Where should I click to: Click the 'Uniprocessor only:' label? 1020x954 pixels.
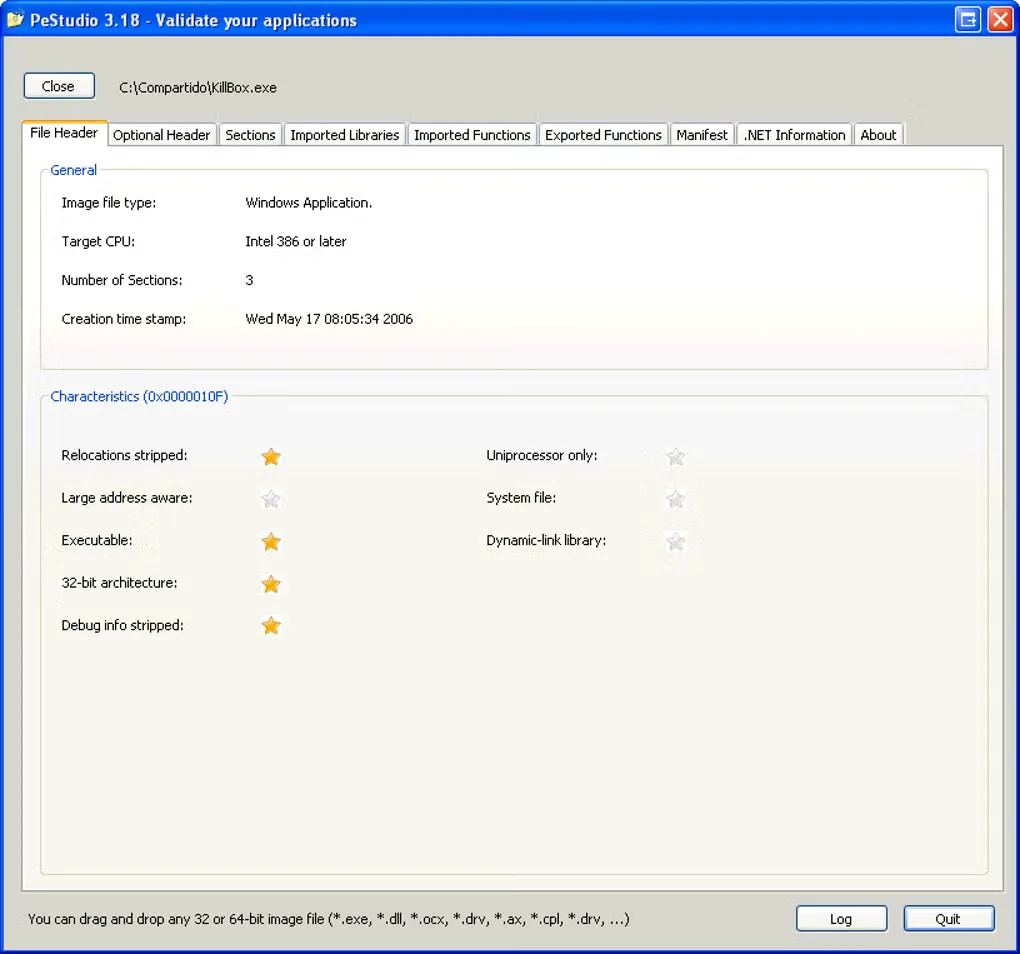click(542, 455)
